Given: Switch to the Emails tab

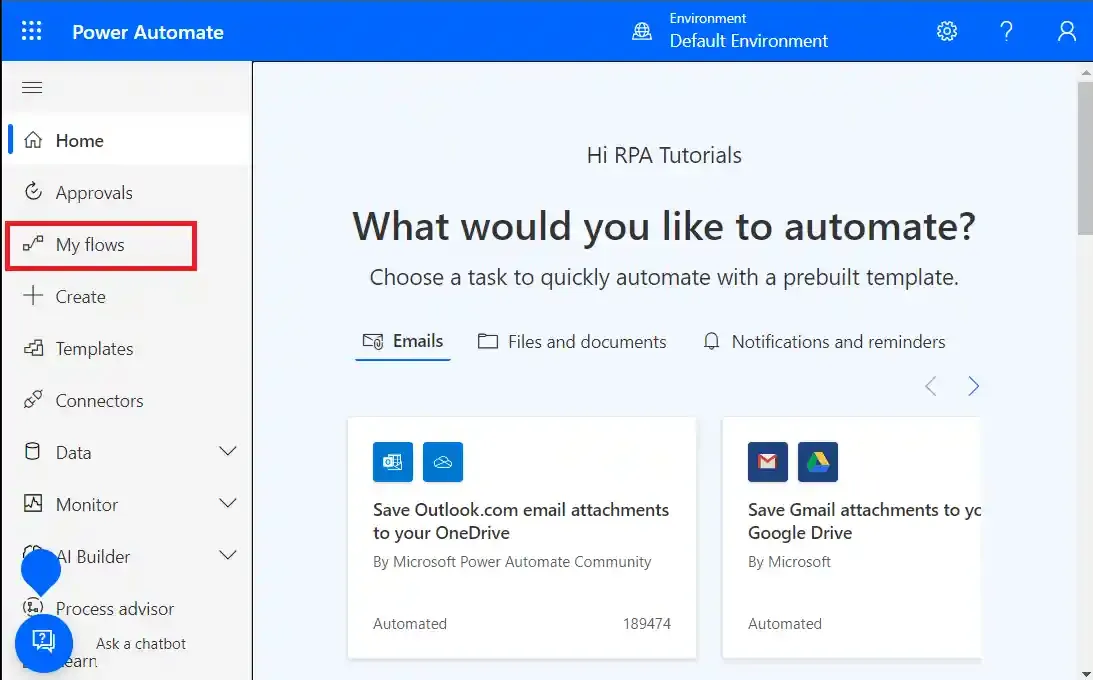Looking at the screenshot, I should pos(403,341).
